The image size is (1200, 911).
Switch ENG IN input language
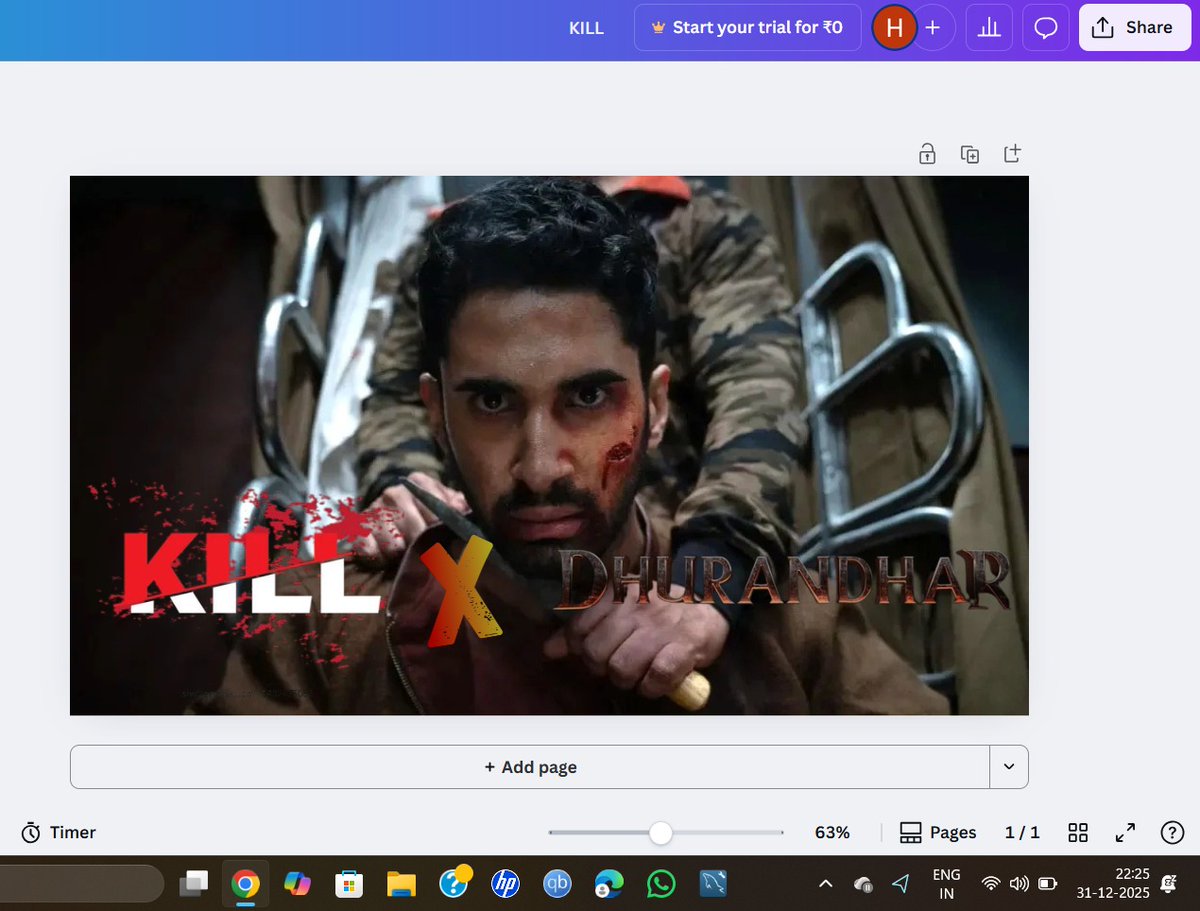point(946,883)
